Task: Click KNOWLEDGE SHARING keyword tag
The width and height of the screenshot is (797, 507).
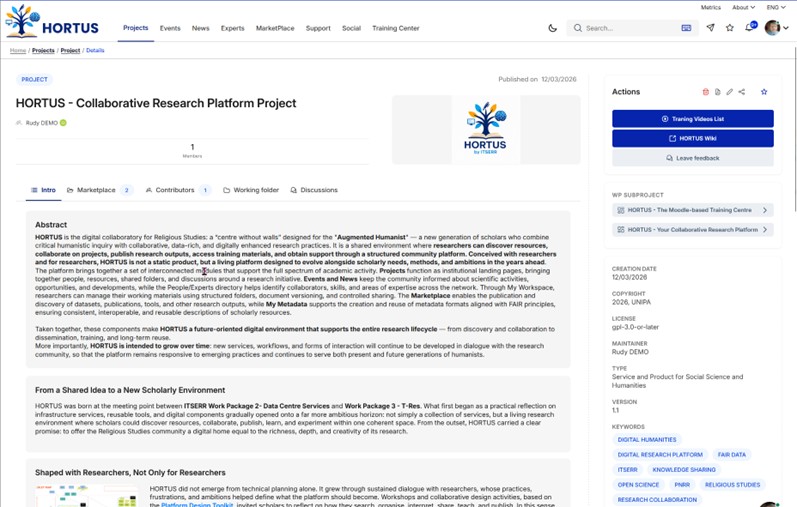Action: pyautogui.click(x=684, y=470)
